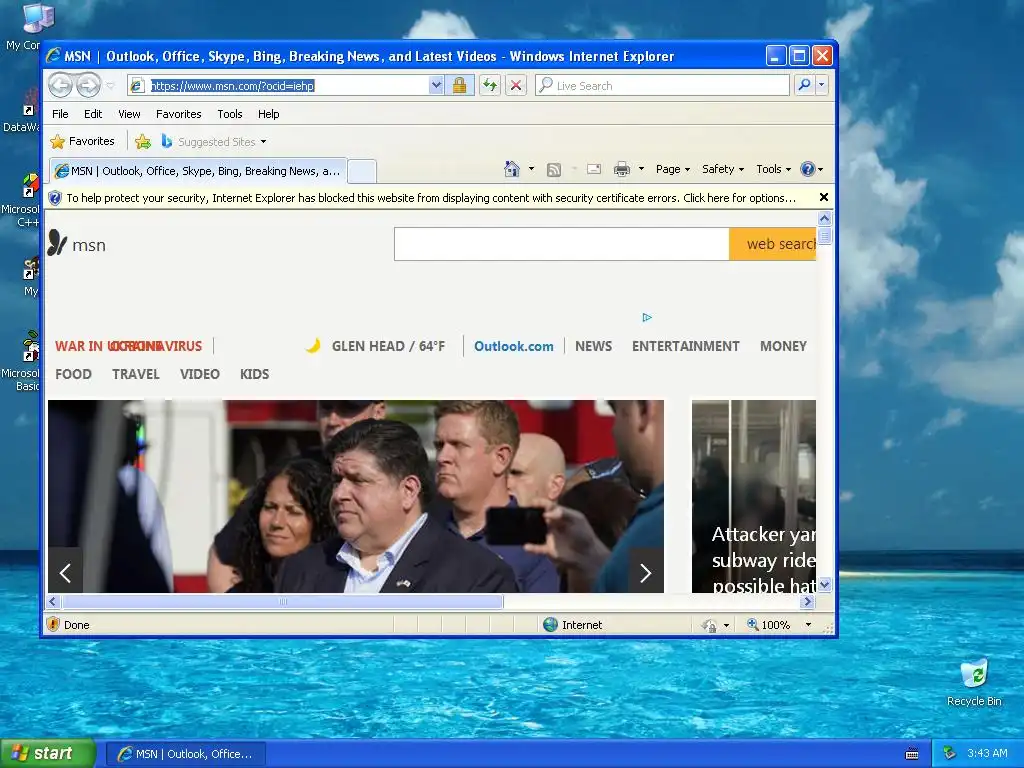Open the Edit menu

tap(93, 114)
